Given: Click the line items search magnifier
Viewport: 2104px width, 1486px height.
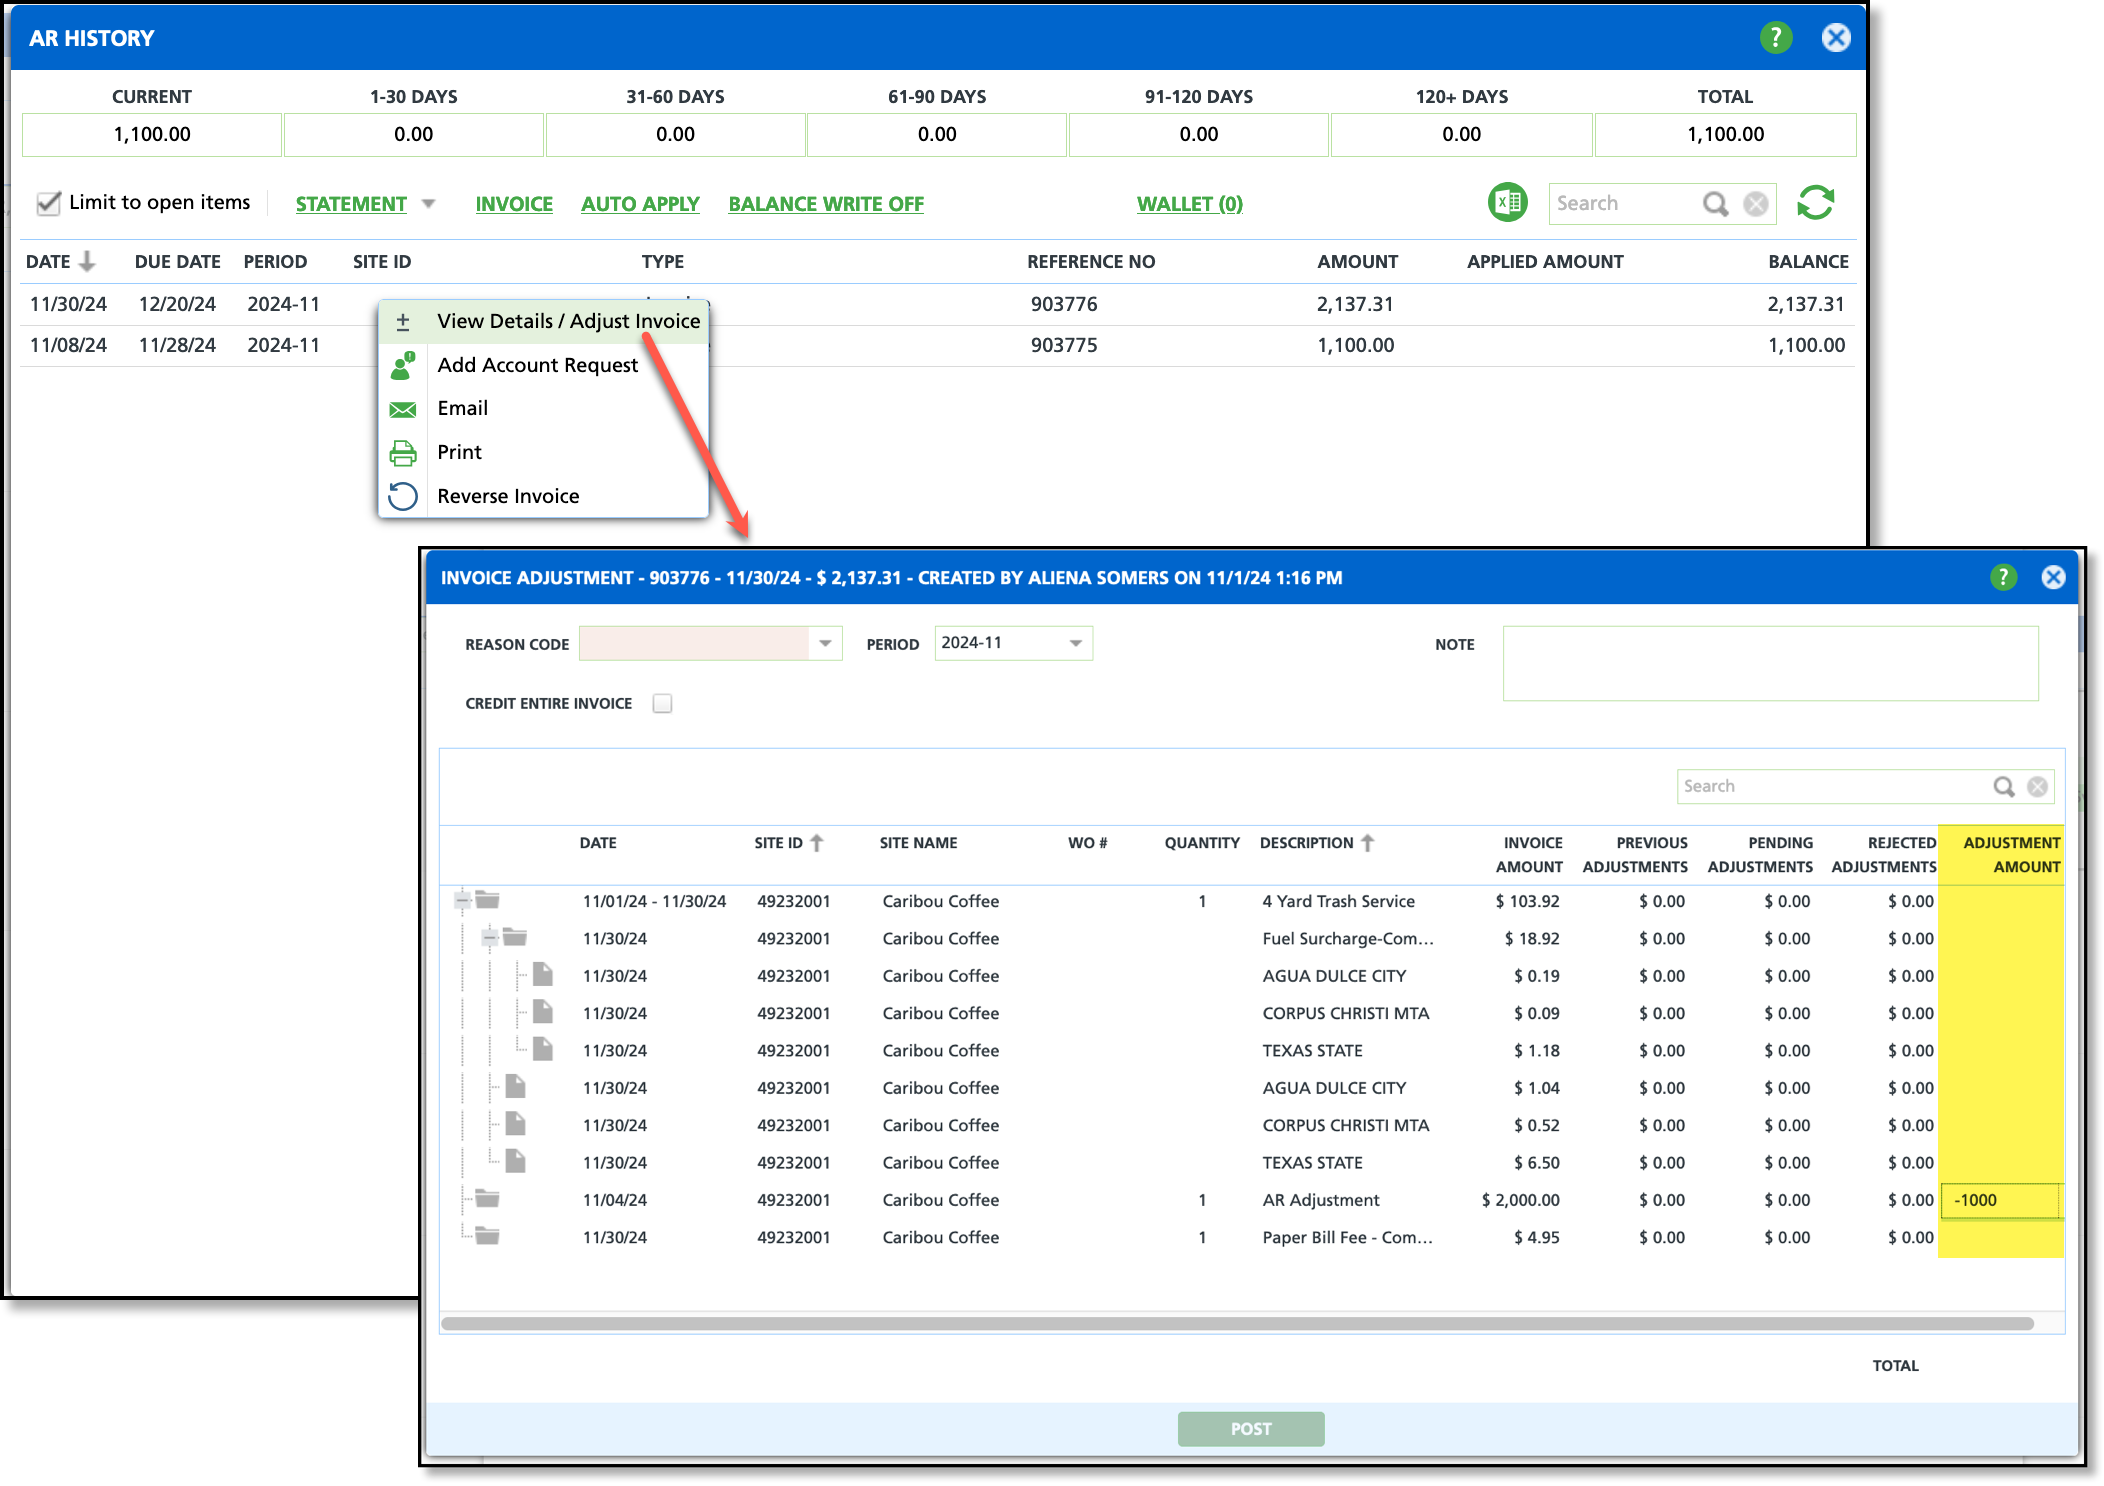Looking at the screenshot, I should (2003, 787).
